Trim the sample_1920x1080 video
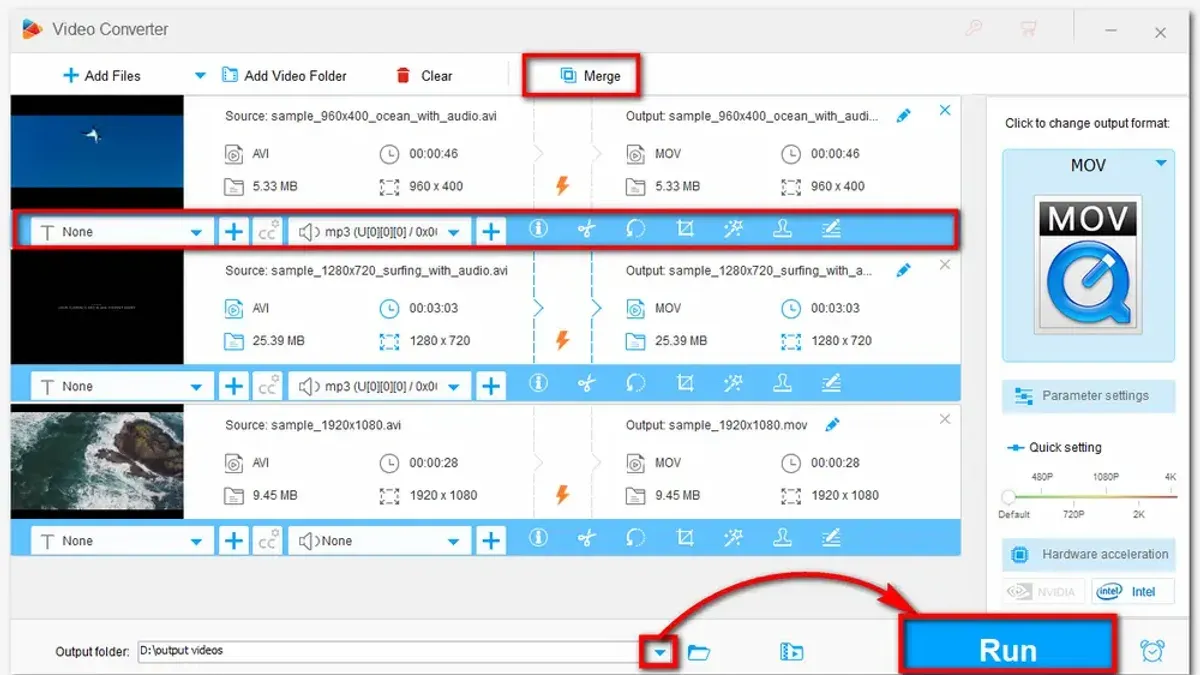 (587, 539)
